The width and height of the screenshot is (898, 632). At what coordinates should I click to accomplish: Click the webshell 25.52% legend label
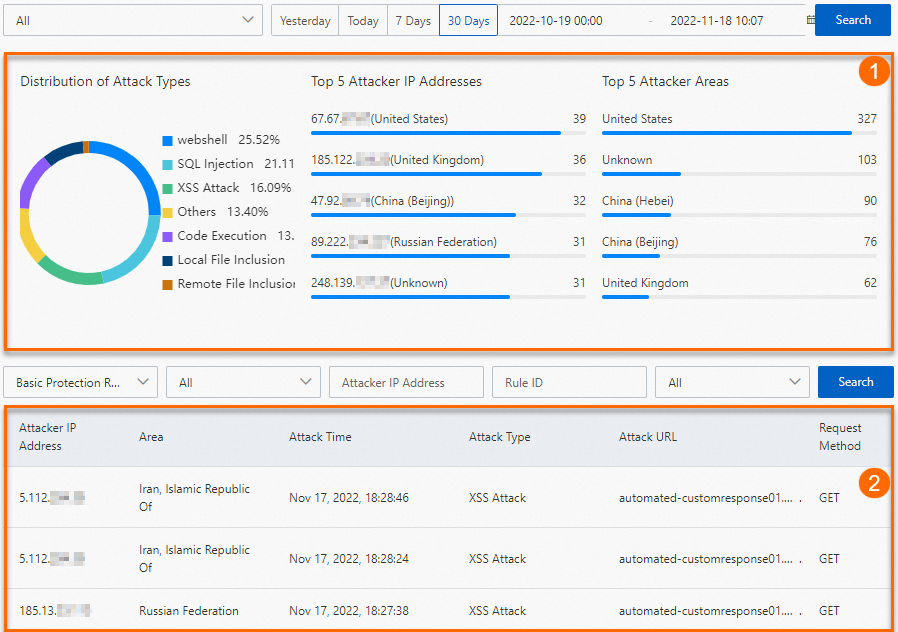(229, 140)
